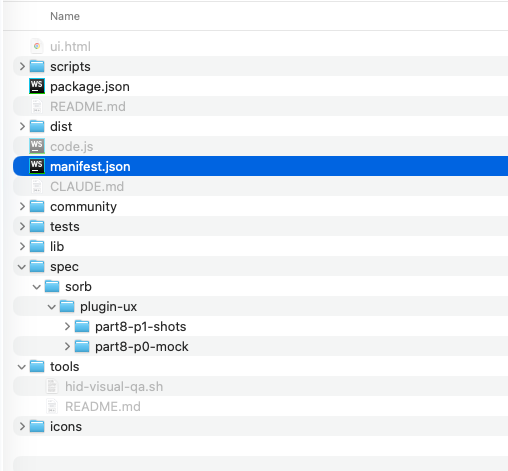
Task: Expand the scripts folder chevron
Action: pos(22,66)
